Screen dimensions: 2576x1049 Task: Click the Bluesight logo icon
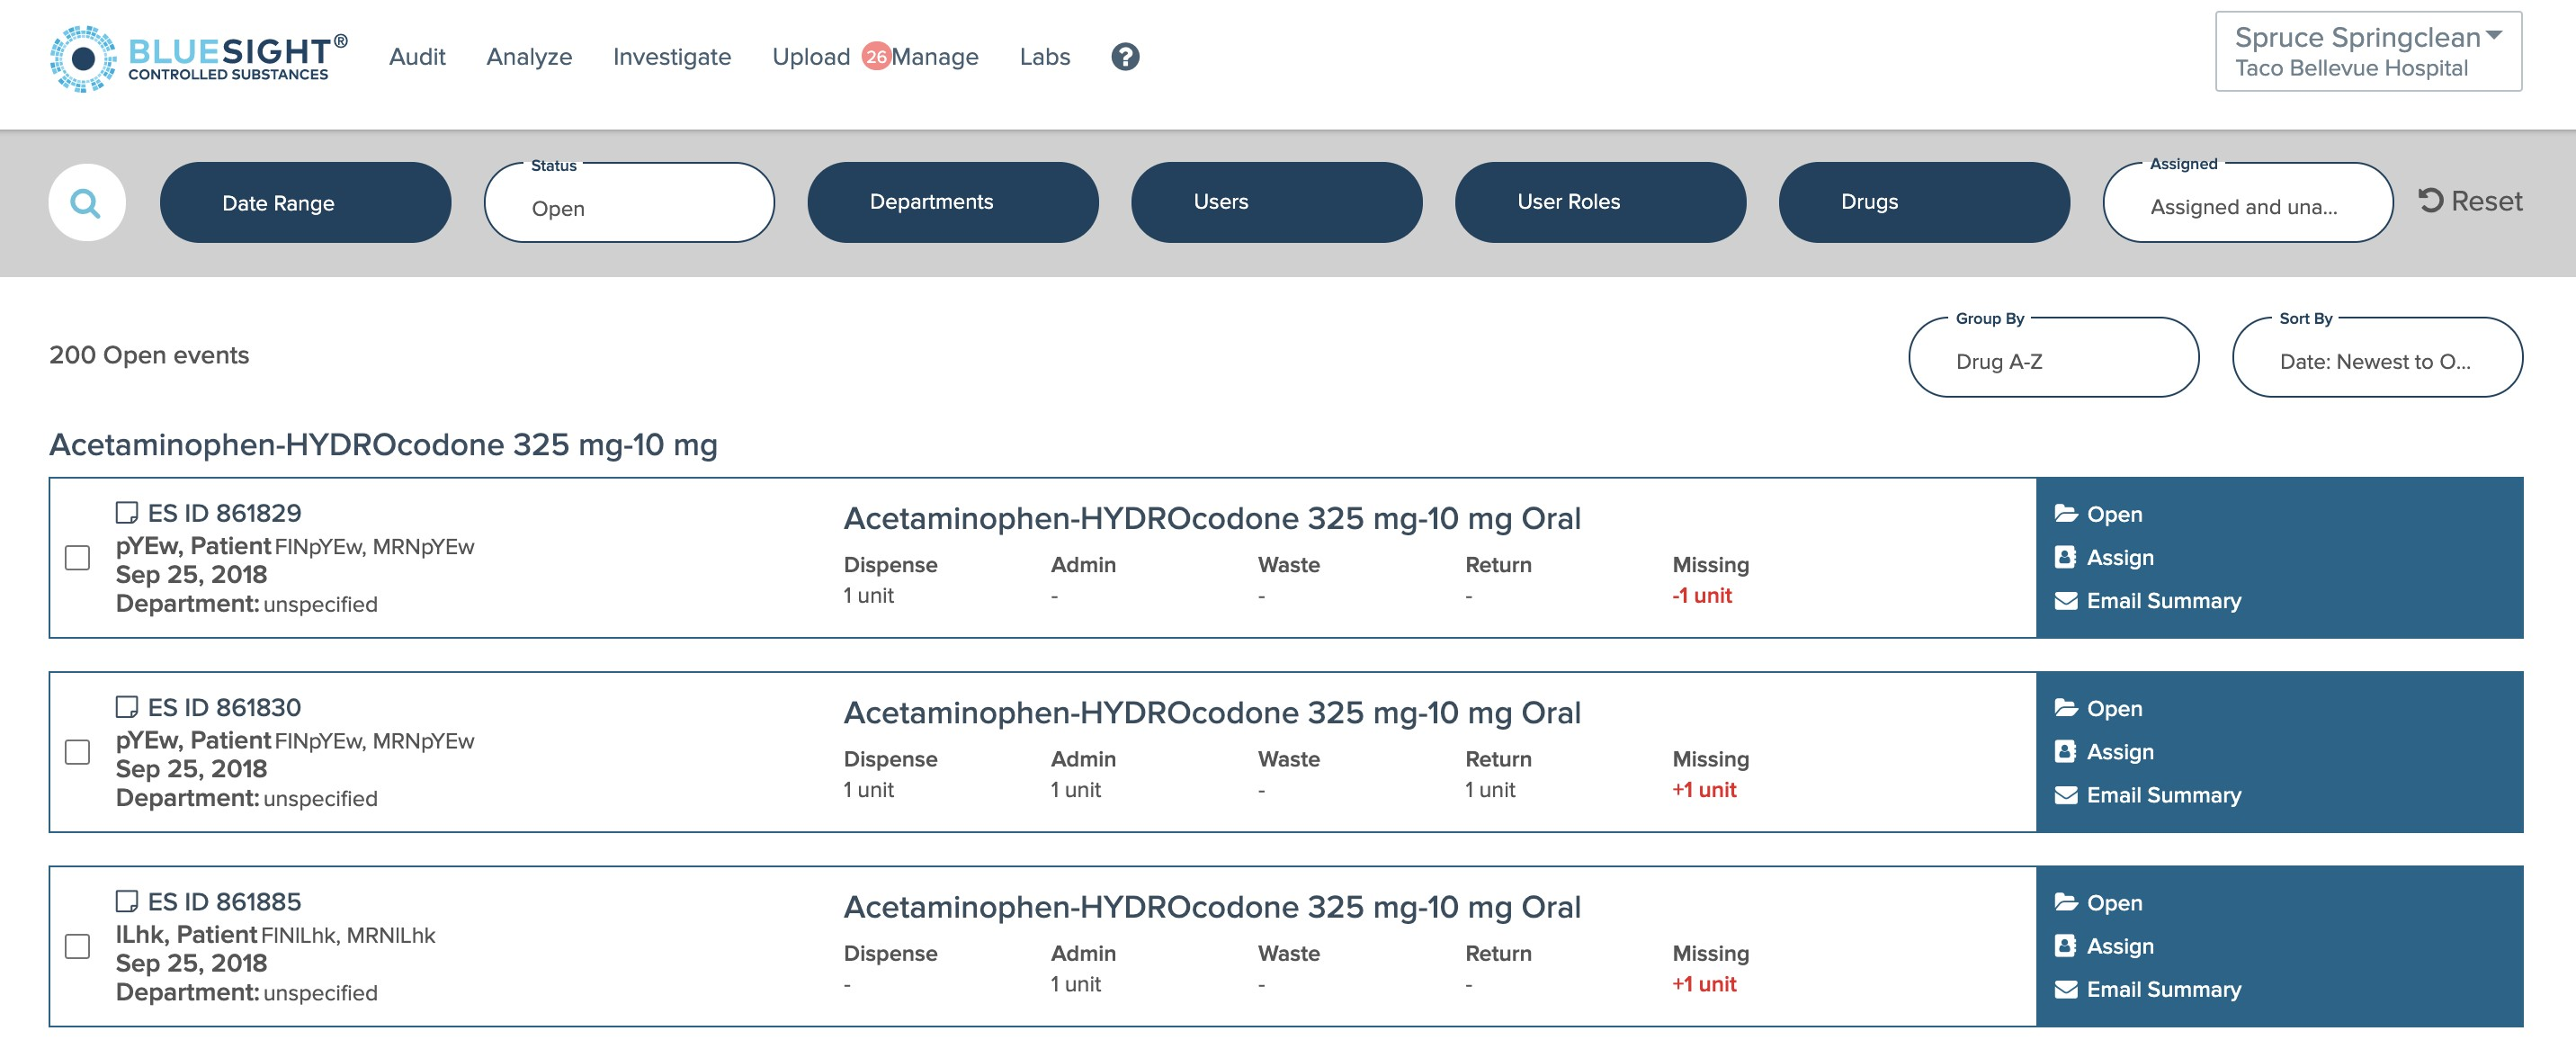pos(82,59)
